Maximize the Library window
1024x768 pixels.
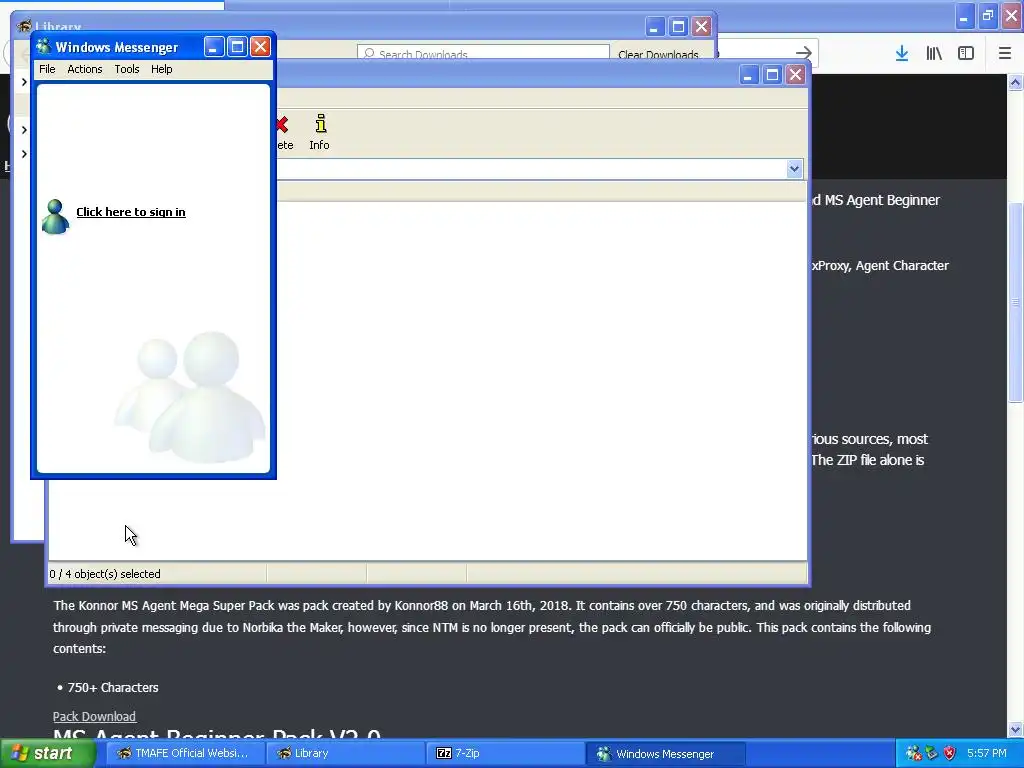[x=679, y=27]
